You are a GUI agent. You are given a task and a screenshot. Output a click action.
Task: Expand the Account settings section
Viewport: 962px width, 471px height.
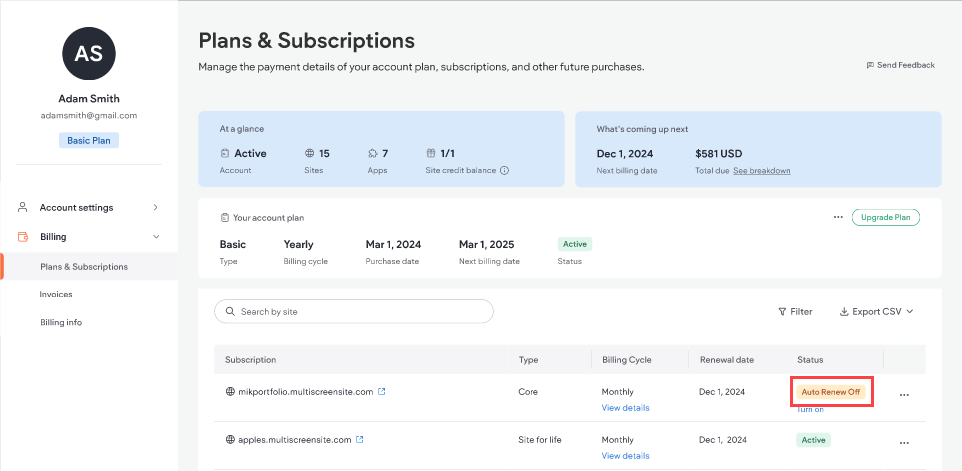pyautogui.click(x=155, y=207)
